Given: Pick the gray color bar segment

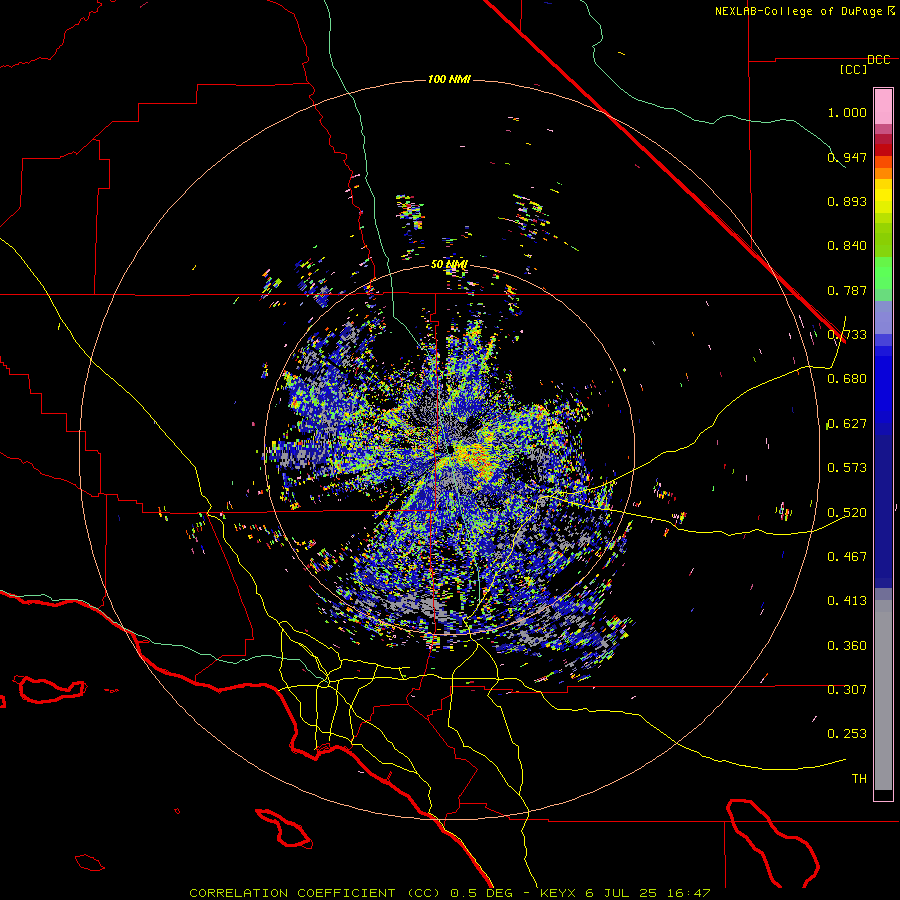Looking at the screenshot, I should coord(883,697).
